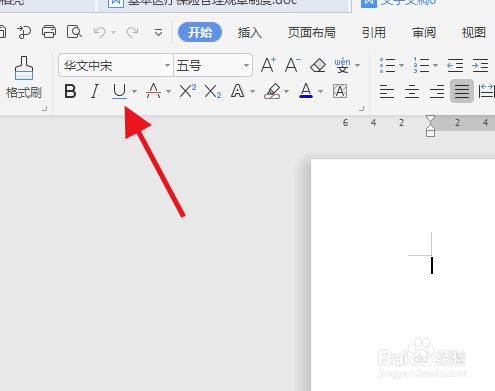Align text left
The height and width of the screenshot is (391, 495).
(x=387, y=91)
